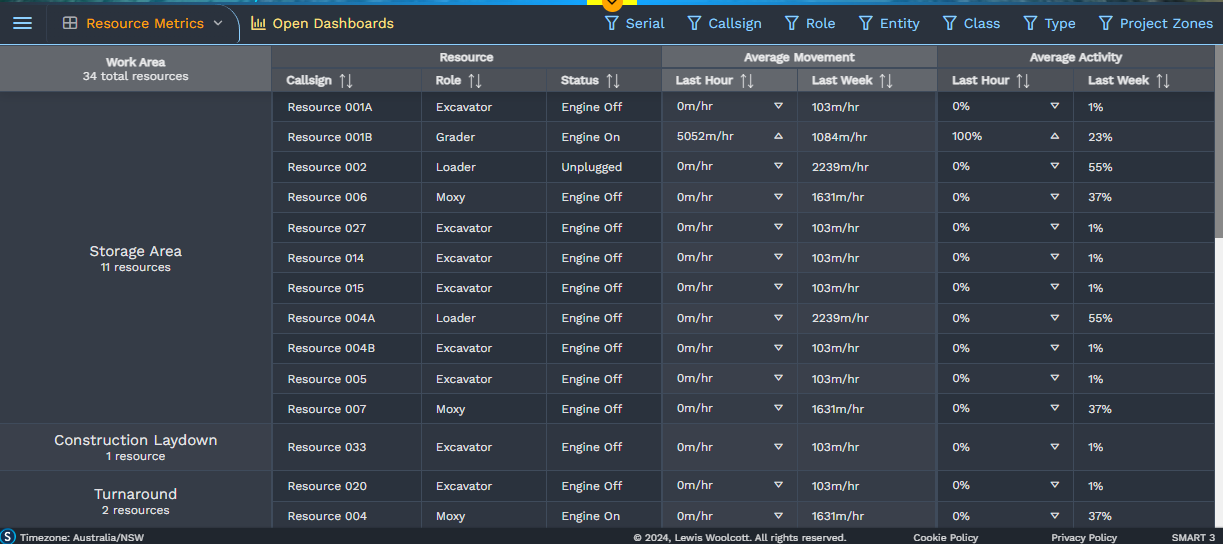Viewport: 1223px width, 544px height.
Task: Select Resource 006 callsign cell
Action: click(x=346, y=197)
